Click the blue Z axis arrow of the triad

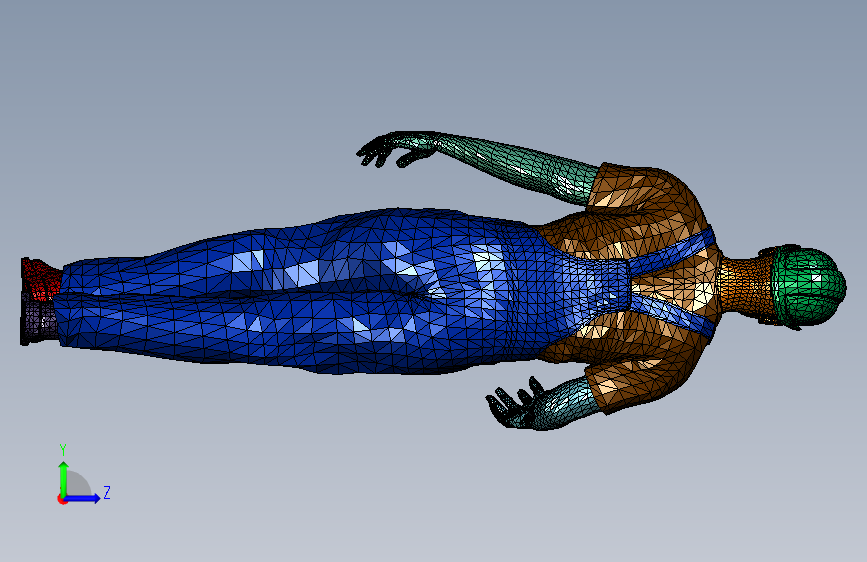(83, 498)
